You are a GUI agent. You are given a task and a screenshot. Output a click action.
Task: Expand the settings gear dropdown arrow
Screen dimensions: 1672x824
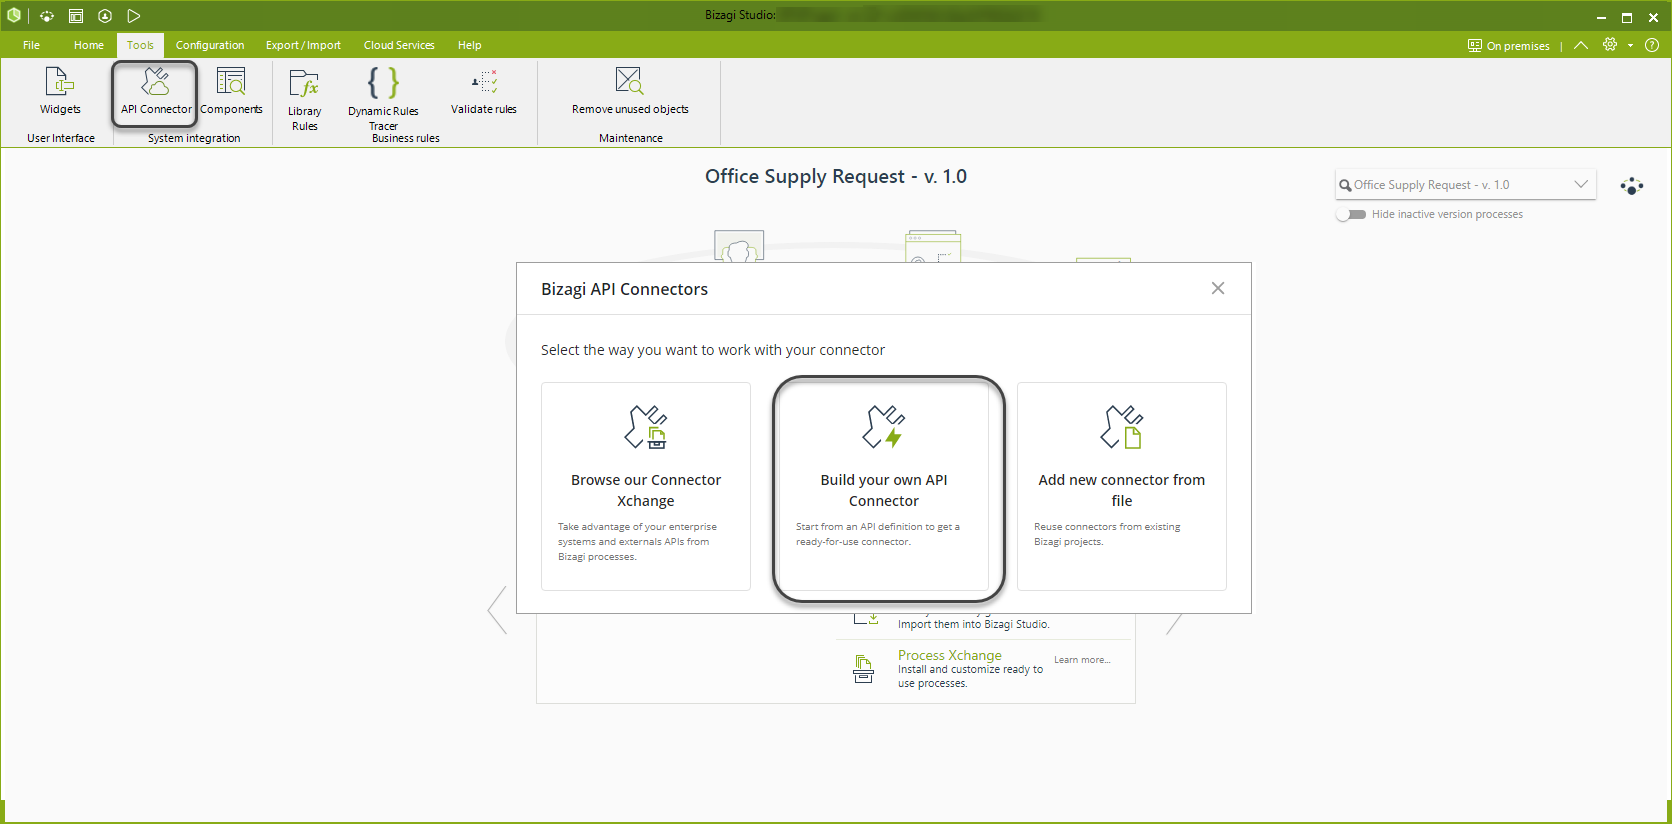[x=1630, y=45]
